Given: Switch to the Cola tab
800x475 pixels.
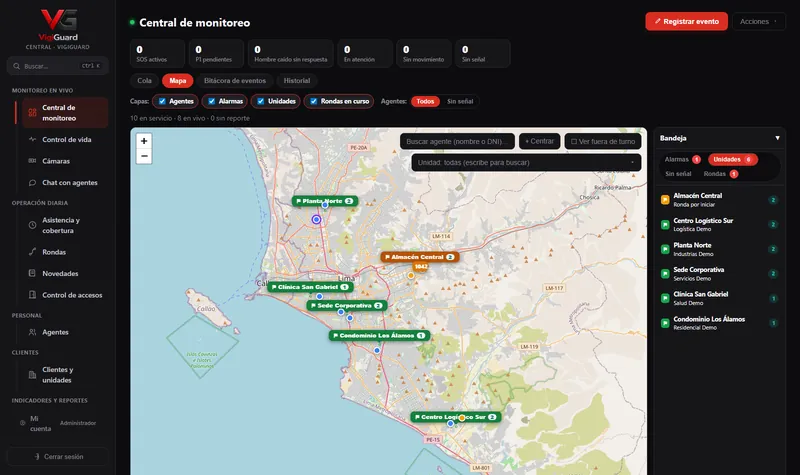Looking at the screenshot, I should 144,81.
